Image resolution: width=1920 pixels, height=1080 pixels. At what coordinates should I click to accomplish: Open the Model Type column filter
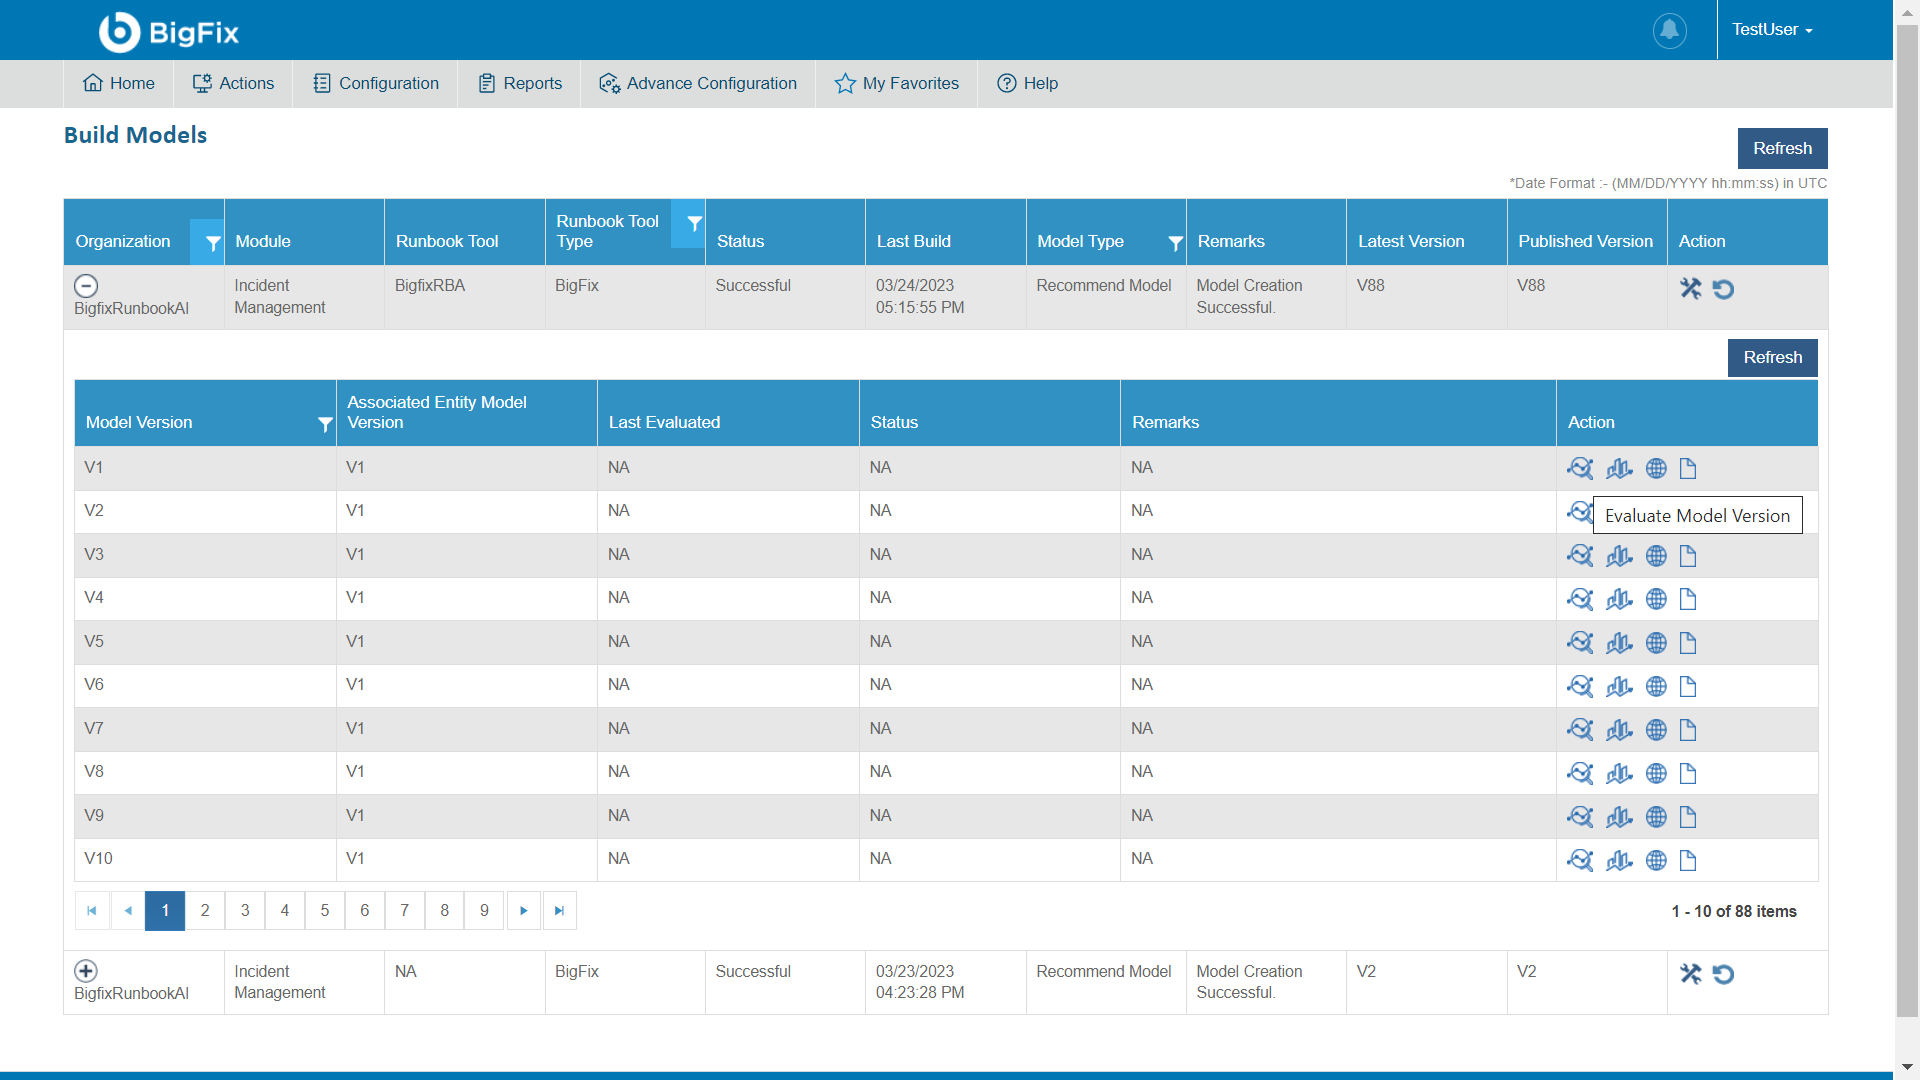(1175, 243)
